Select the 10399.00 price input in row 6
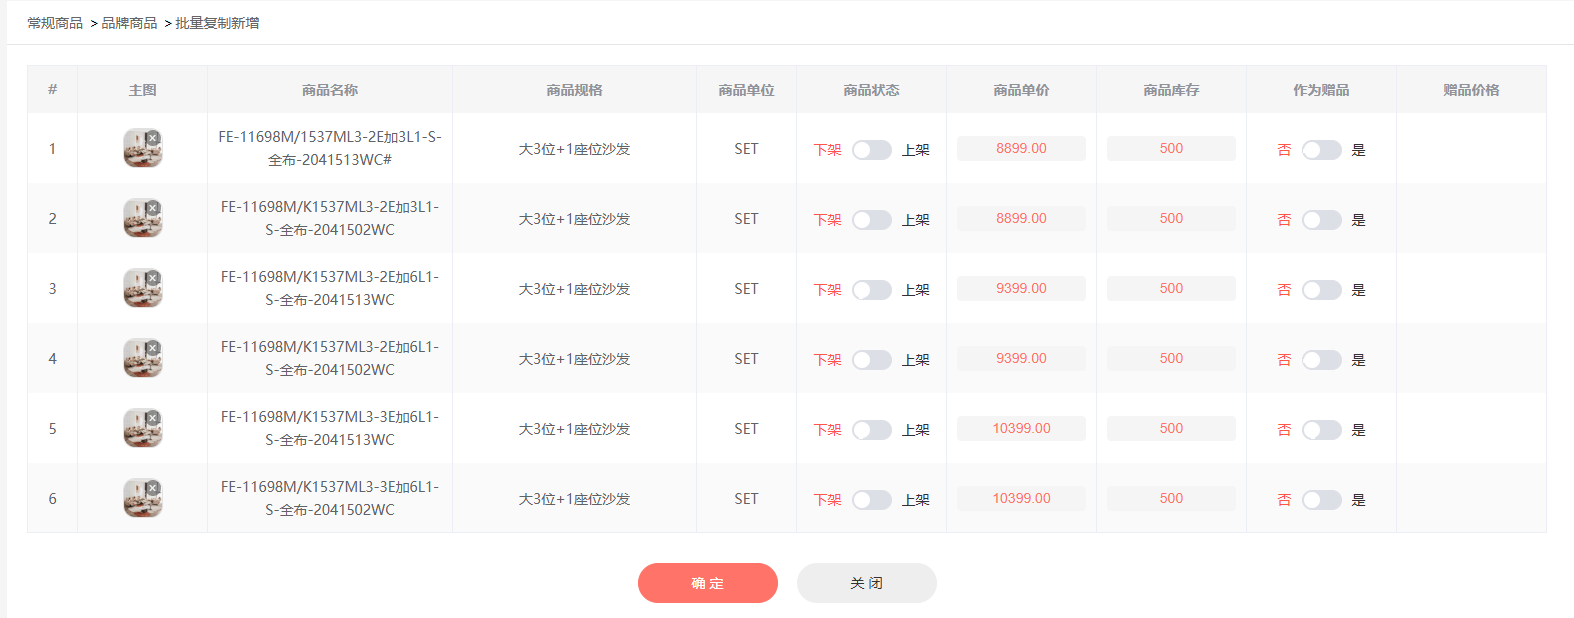The width and height of the screenshot is (1574, 618). (1021, 499)
